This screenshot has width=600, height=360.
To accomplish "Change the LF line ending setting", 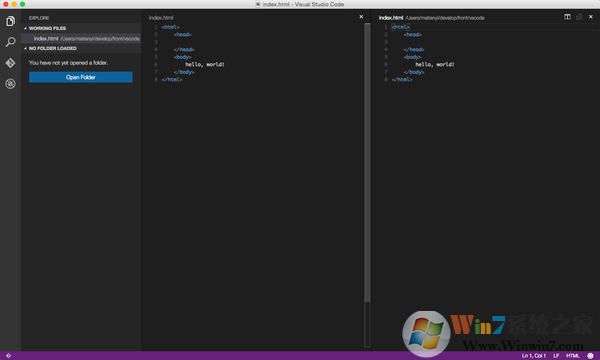I will (x=556, y=356).
